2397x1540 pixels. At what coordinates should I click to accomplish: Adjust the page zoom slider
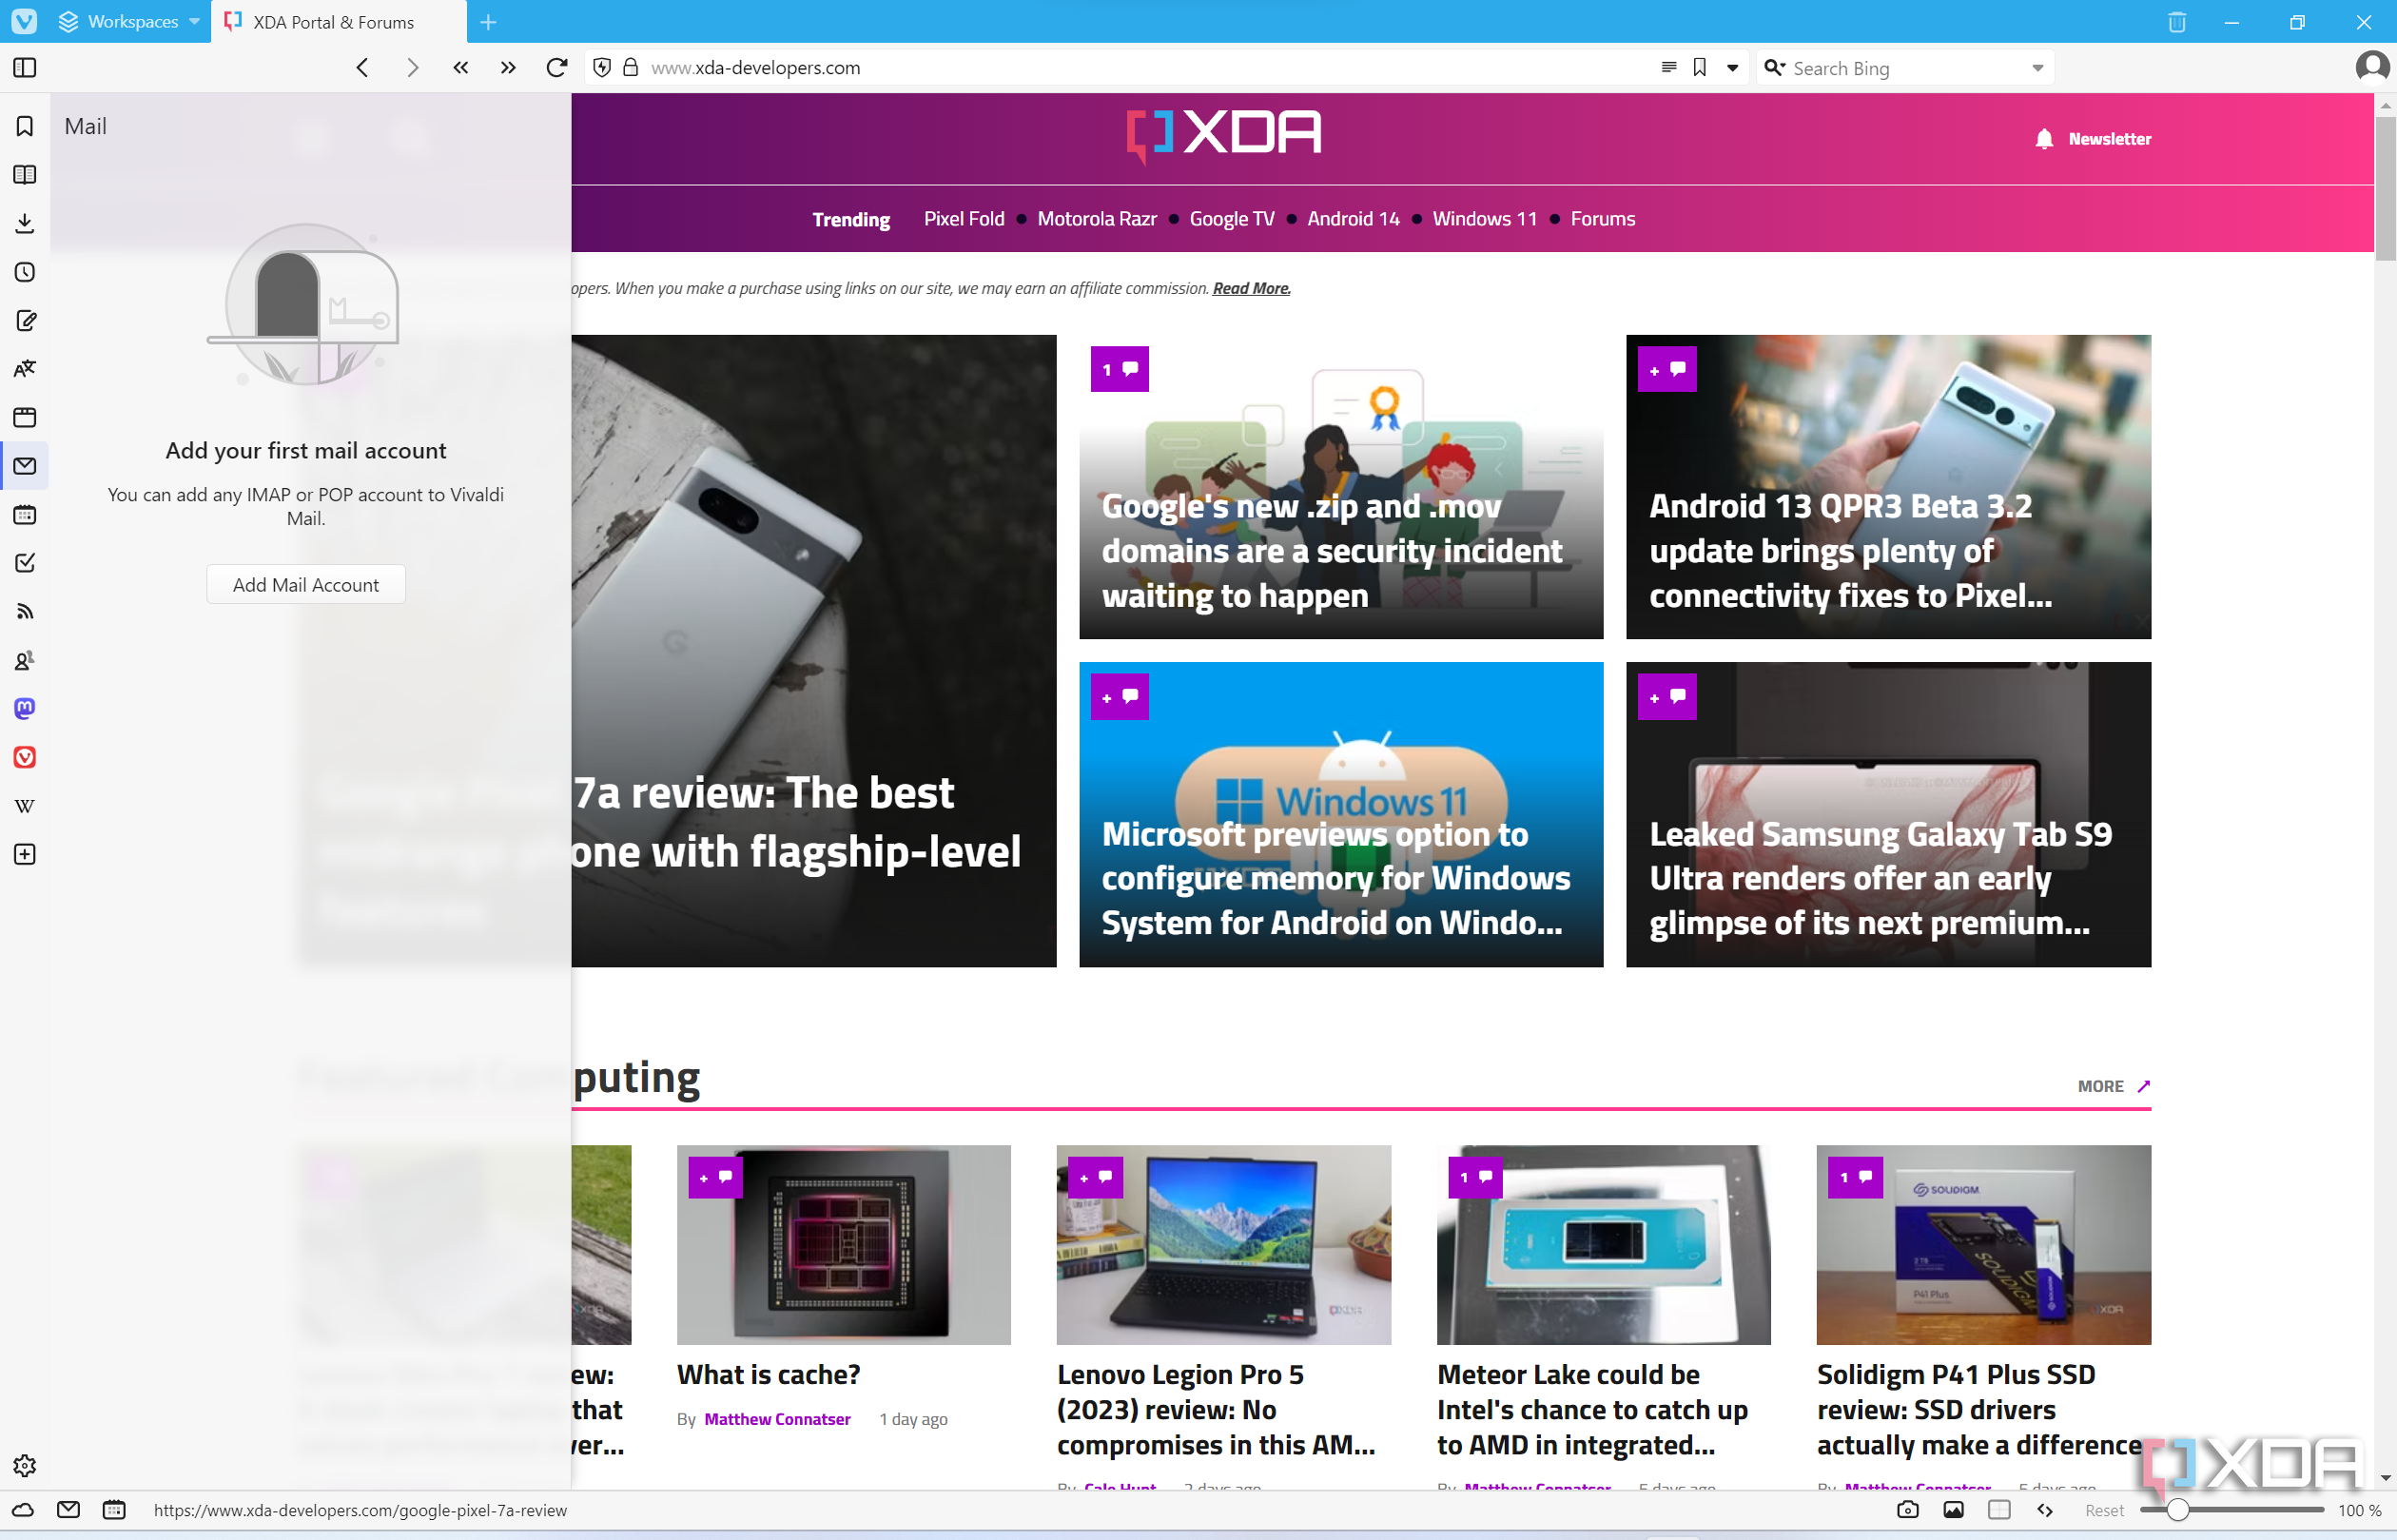pyautogui.click(x=2177, y=1510)
